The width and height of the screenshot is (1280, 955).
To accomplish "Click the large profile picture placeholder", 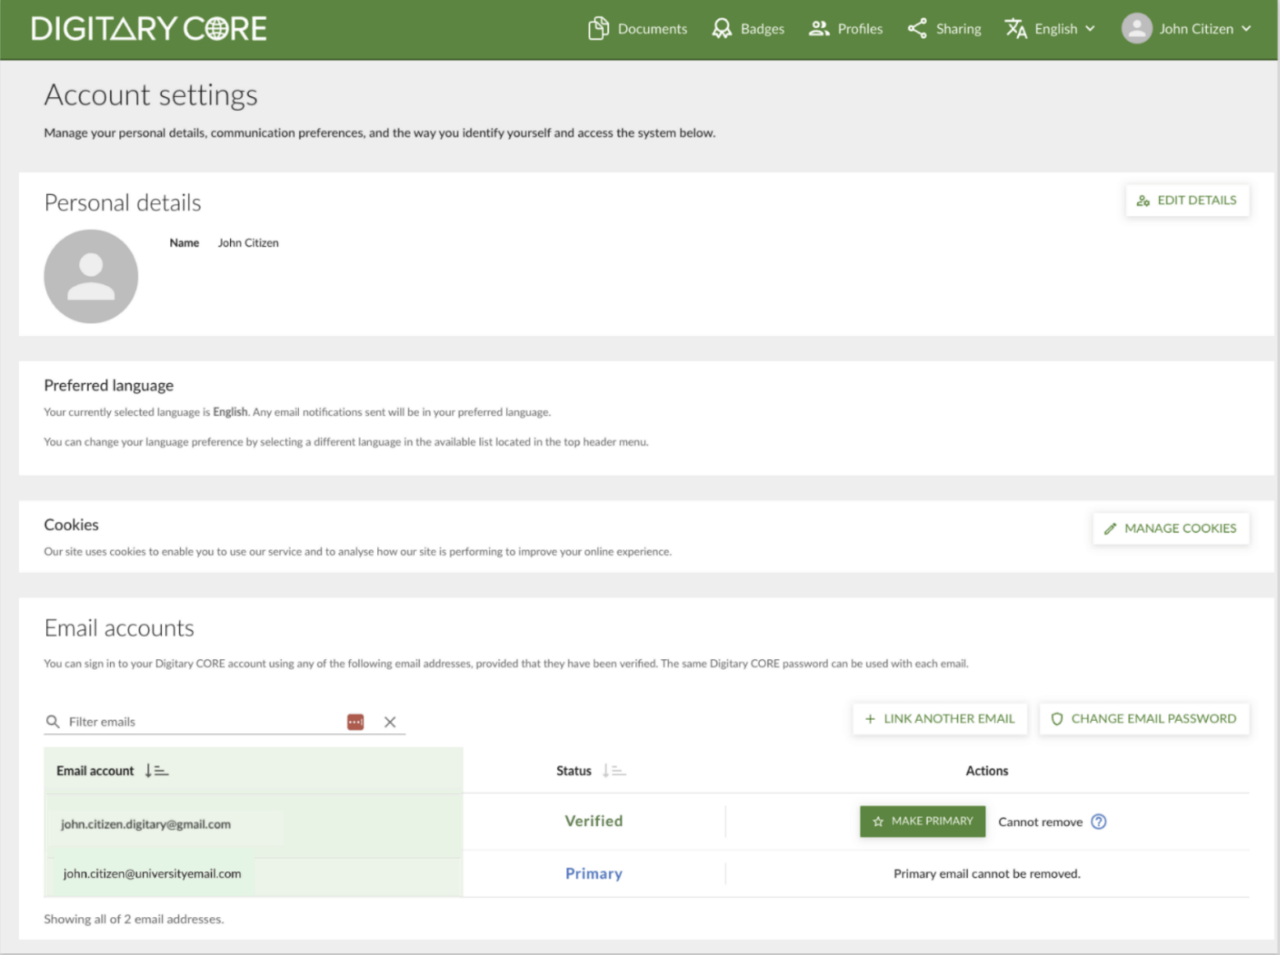I will click(x=91, y=277).
